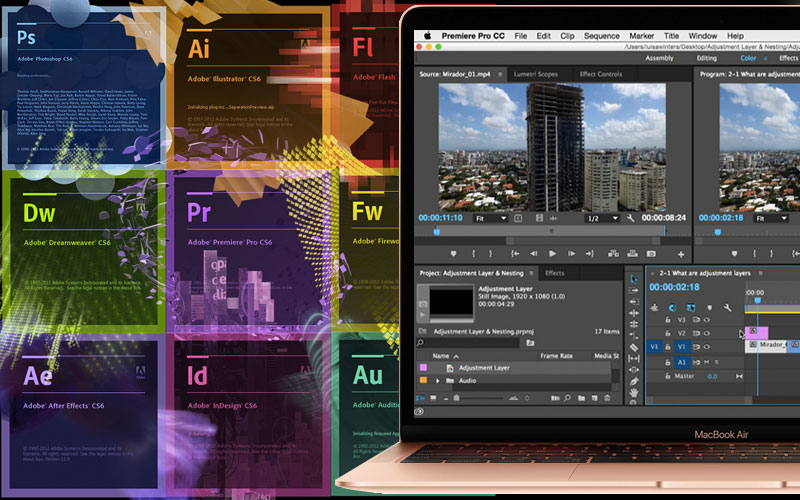Image resolution: width=800 pixels, height=500 pixels.
Task: Switch to Lumetri Scopes tab
Action: pyautogui.click(x=536, y=74)
